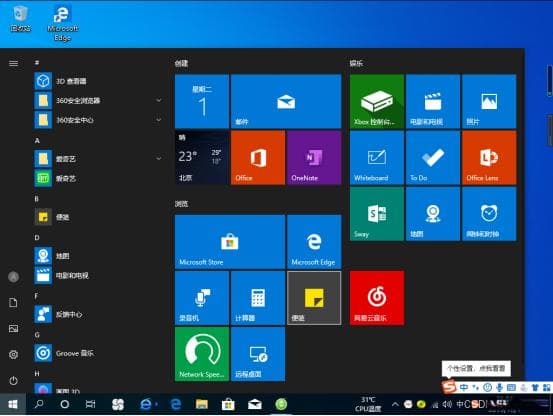Expand the Start menu hamburger navigation
The height and width of the screenshot is (416, 553).
13,63
